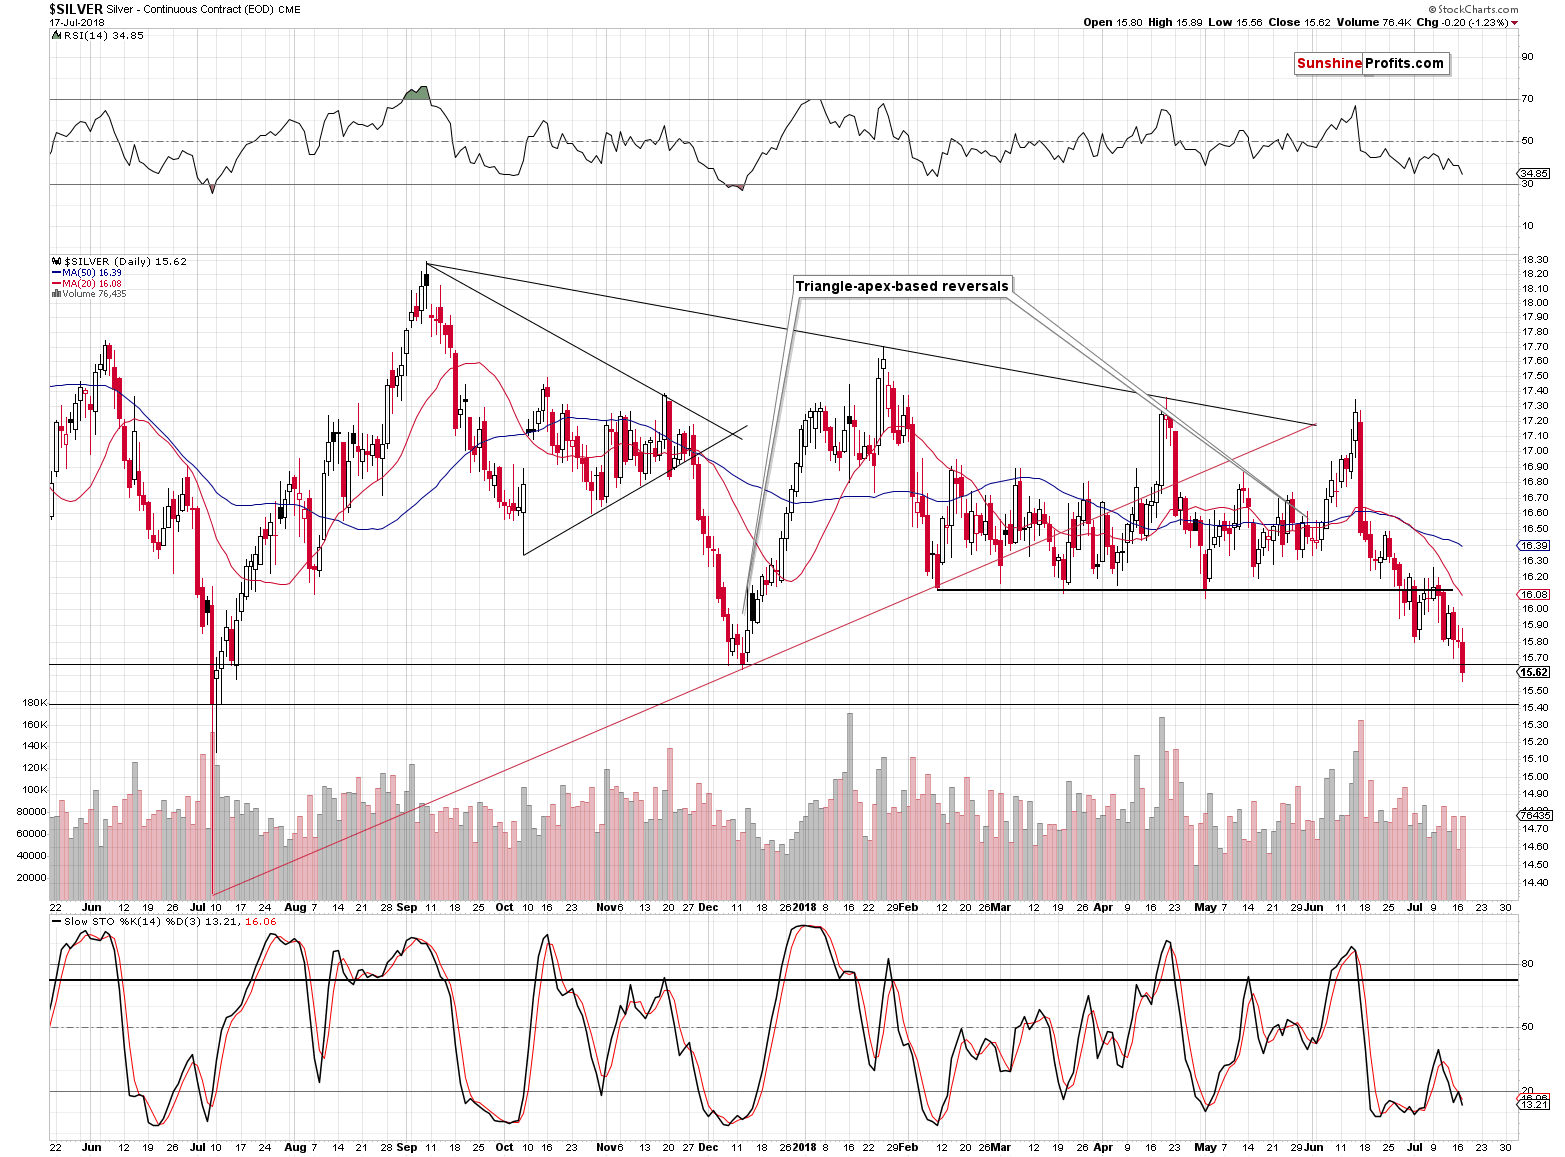Click the red line swatch for MA(20)
This screenshot has width=1565, height=1157.
(56, 284)
